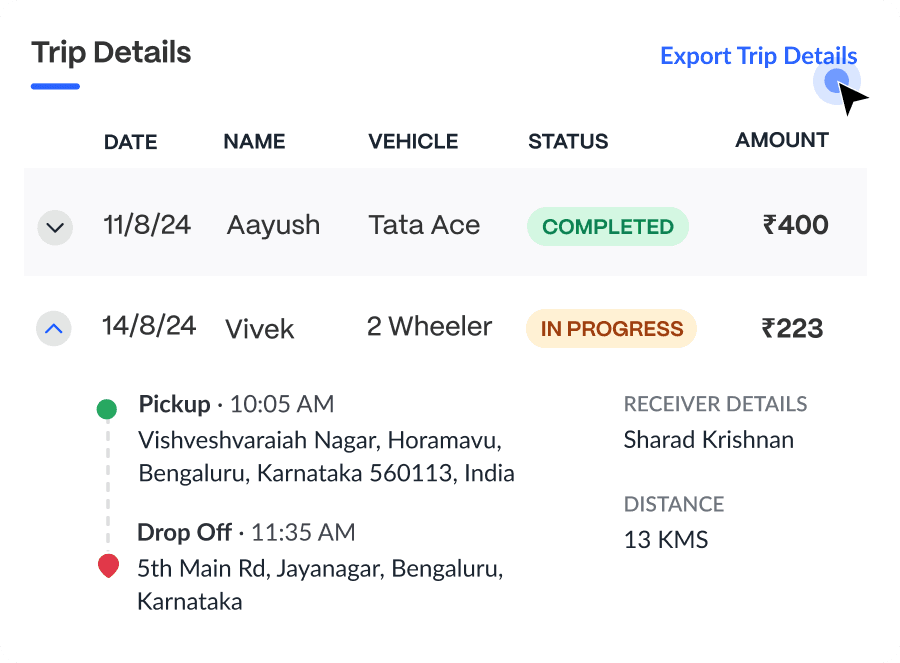Select the AMOUNT column header
The image size is (900, 663).
point(781,140)
